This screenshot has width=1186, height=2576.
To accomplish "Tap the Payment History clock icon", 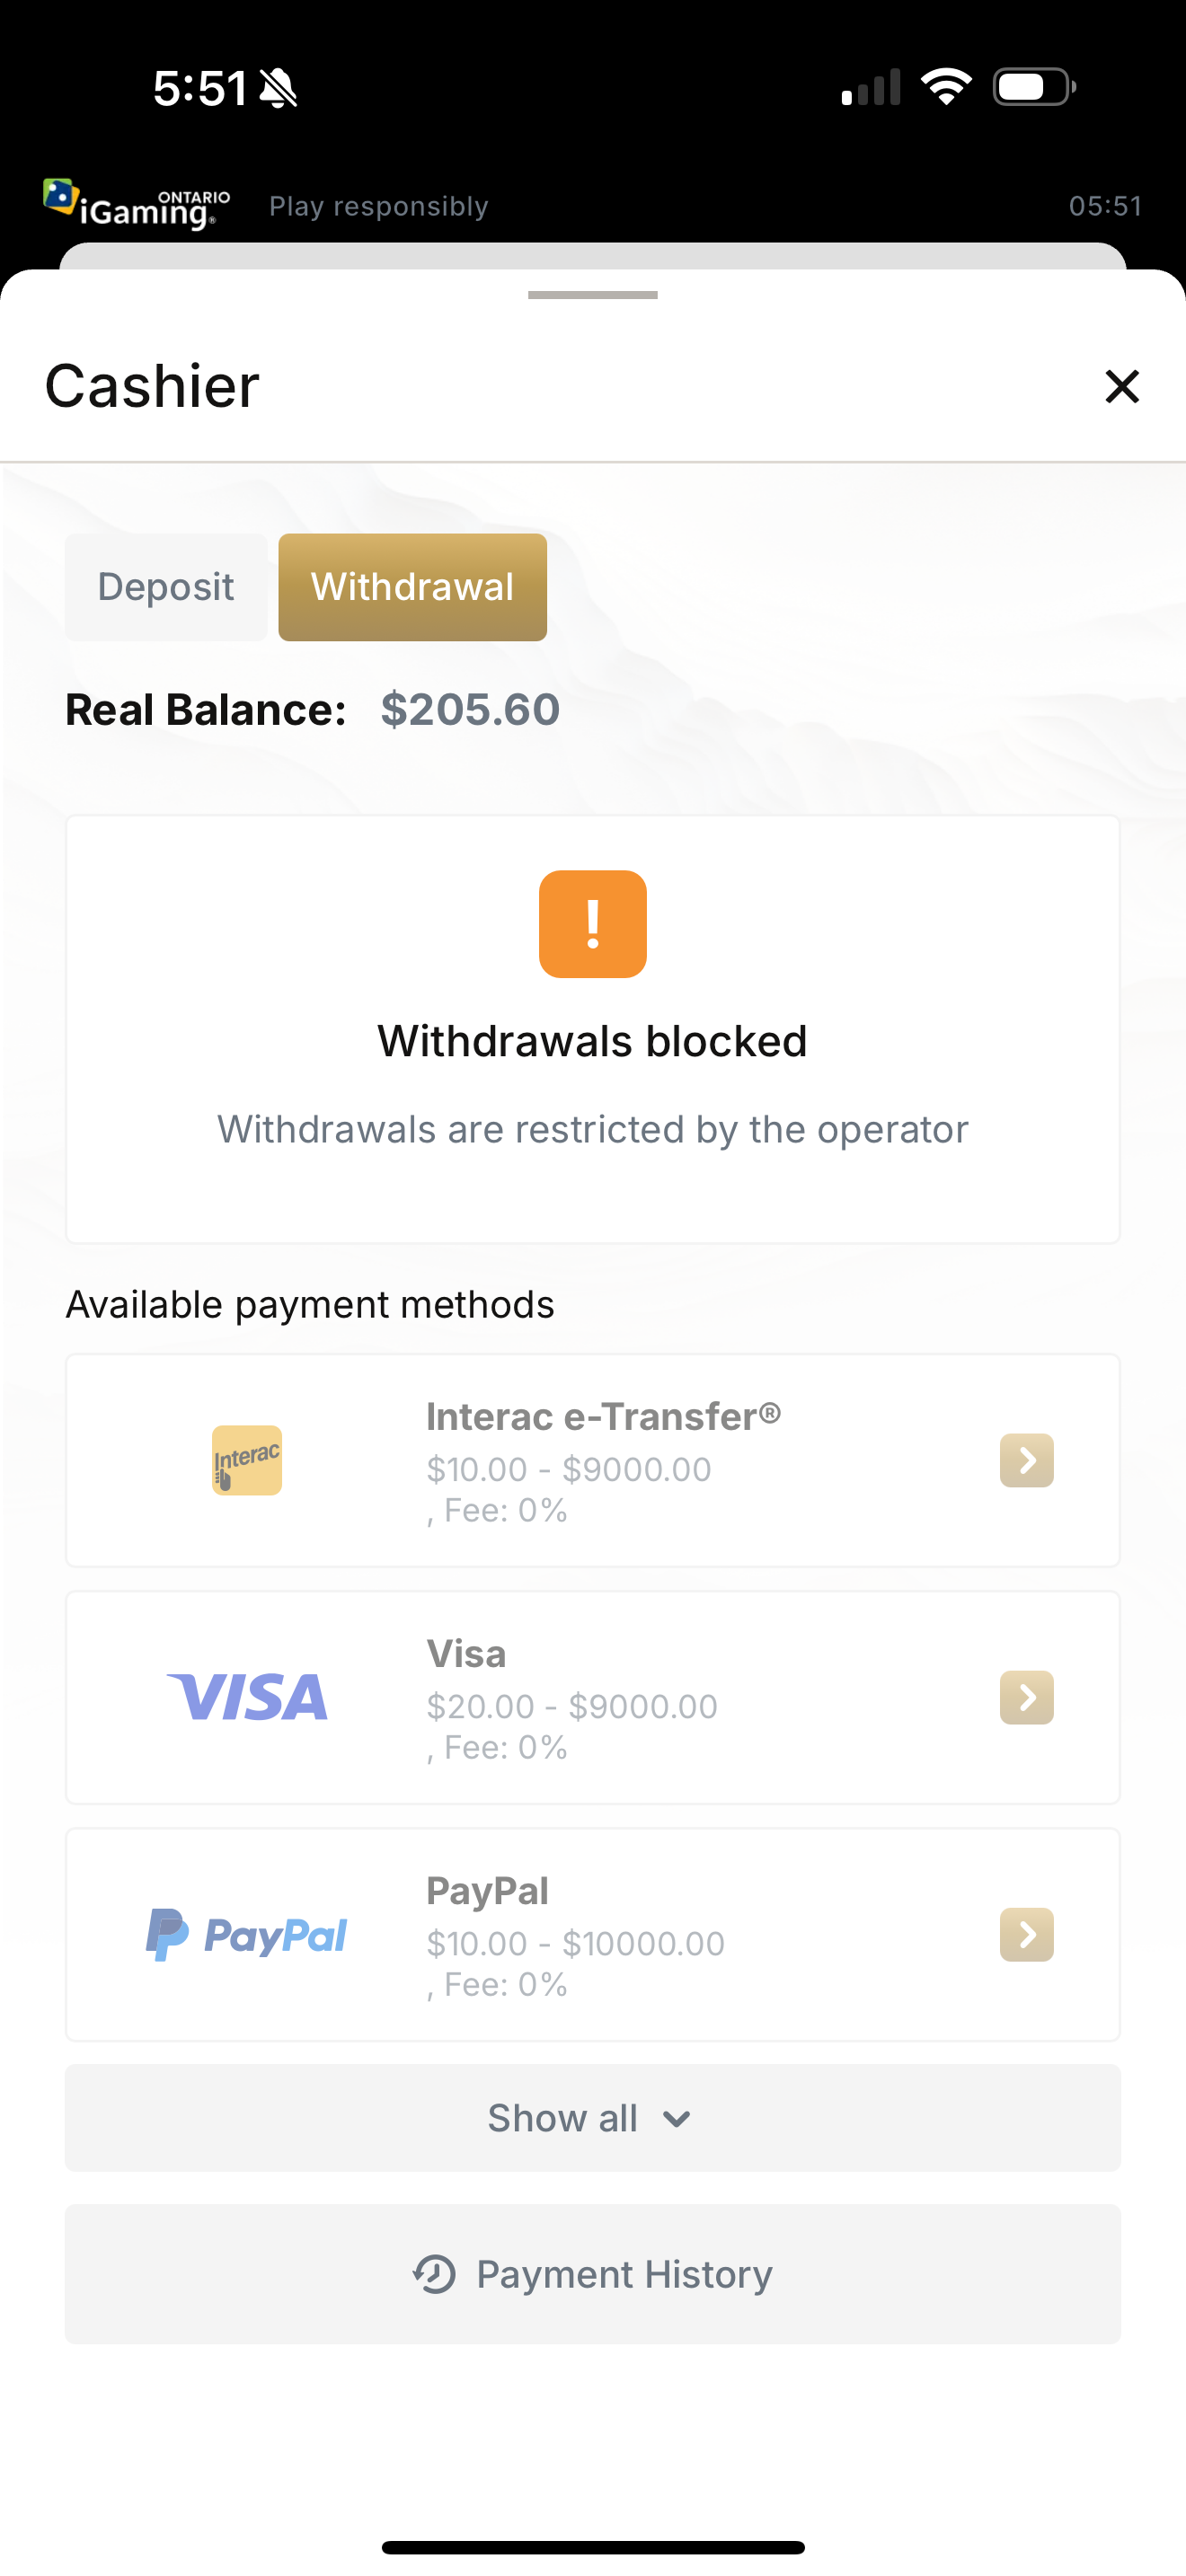I will (x=435, y=2274).
